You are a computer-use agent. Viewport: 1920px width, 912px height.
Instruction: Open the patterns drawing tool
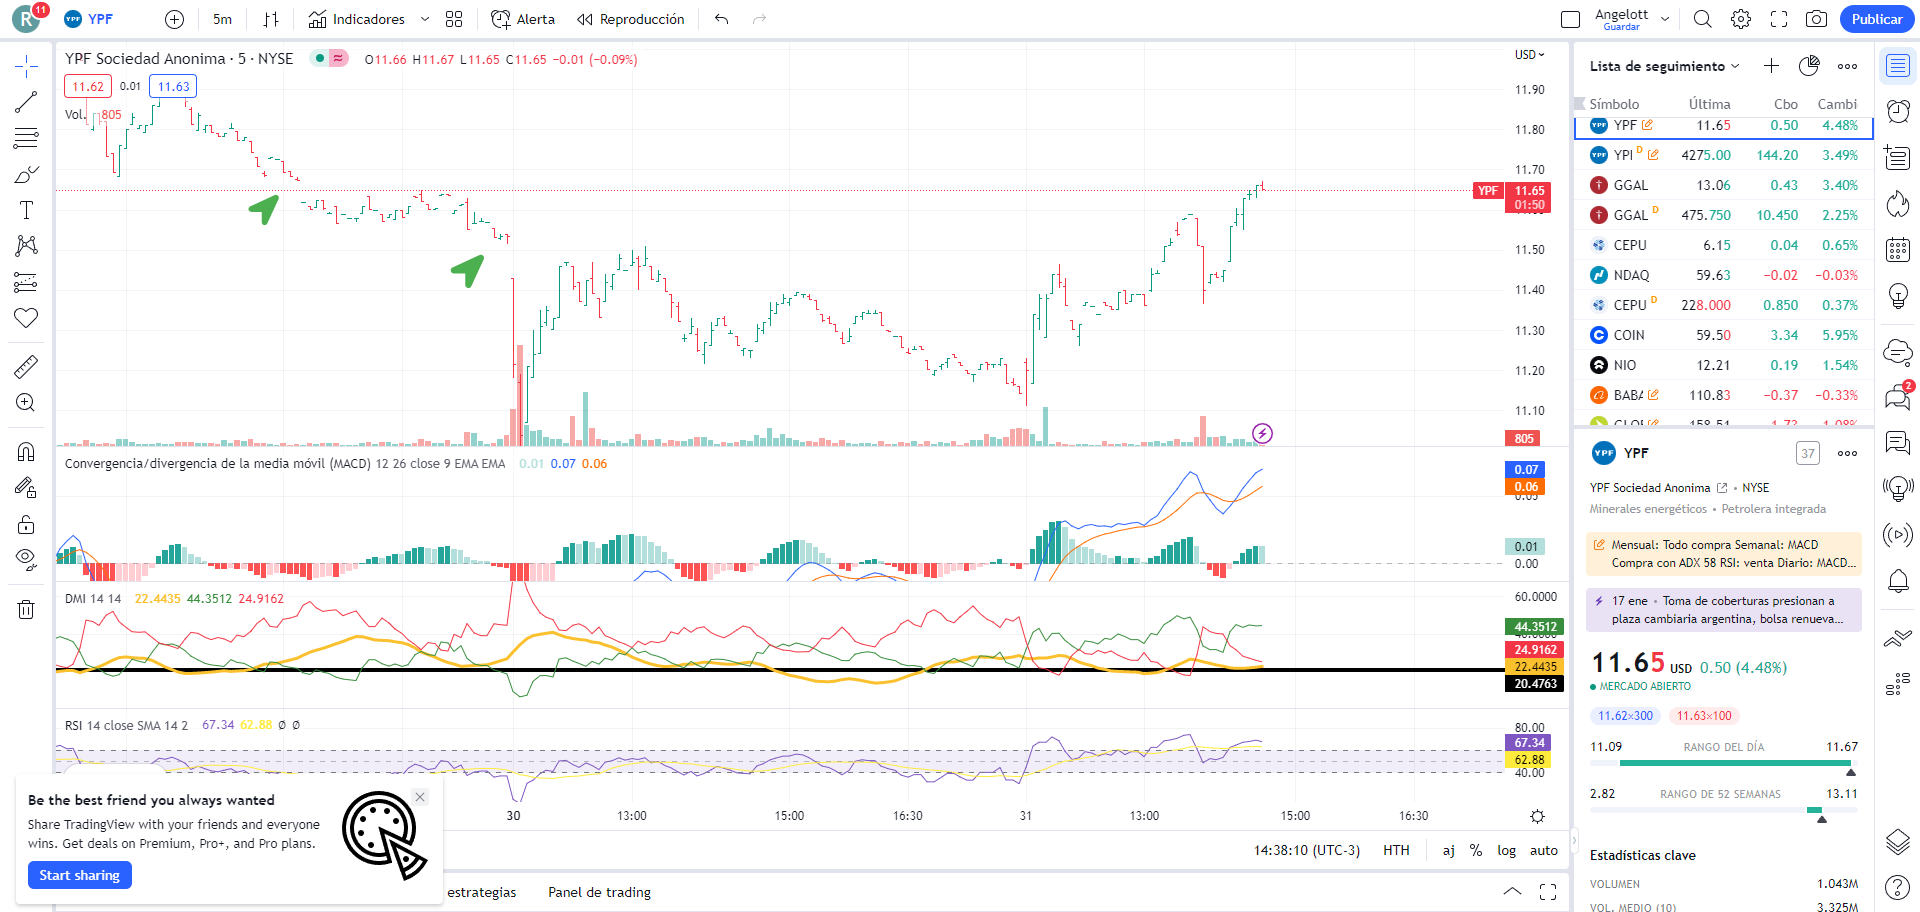pyautogui.click(x=26, y=246)
